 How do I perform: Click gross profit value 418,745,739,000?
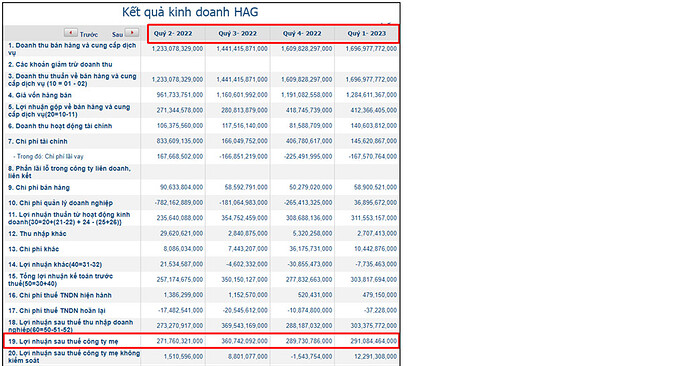point(309,110)
